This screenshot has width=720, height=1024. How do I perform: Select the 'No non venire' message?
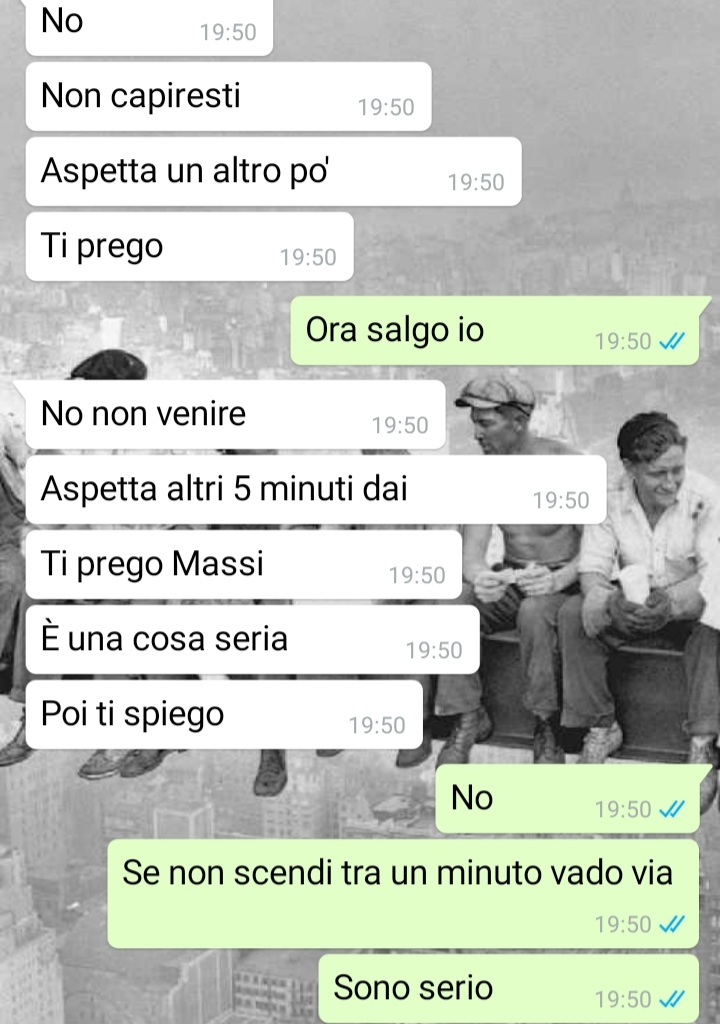(x=235, y=415)
